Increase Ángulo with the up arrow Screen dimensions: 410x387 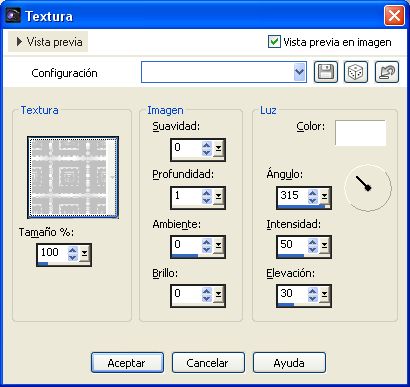point(313,193)
